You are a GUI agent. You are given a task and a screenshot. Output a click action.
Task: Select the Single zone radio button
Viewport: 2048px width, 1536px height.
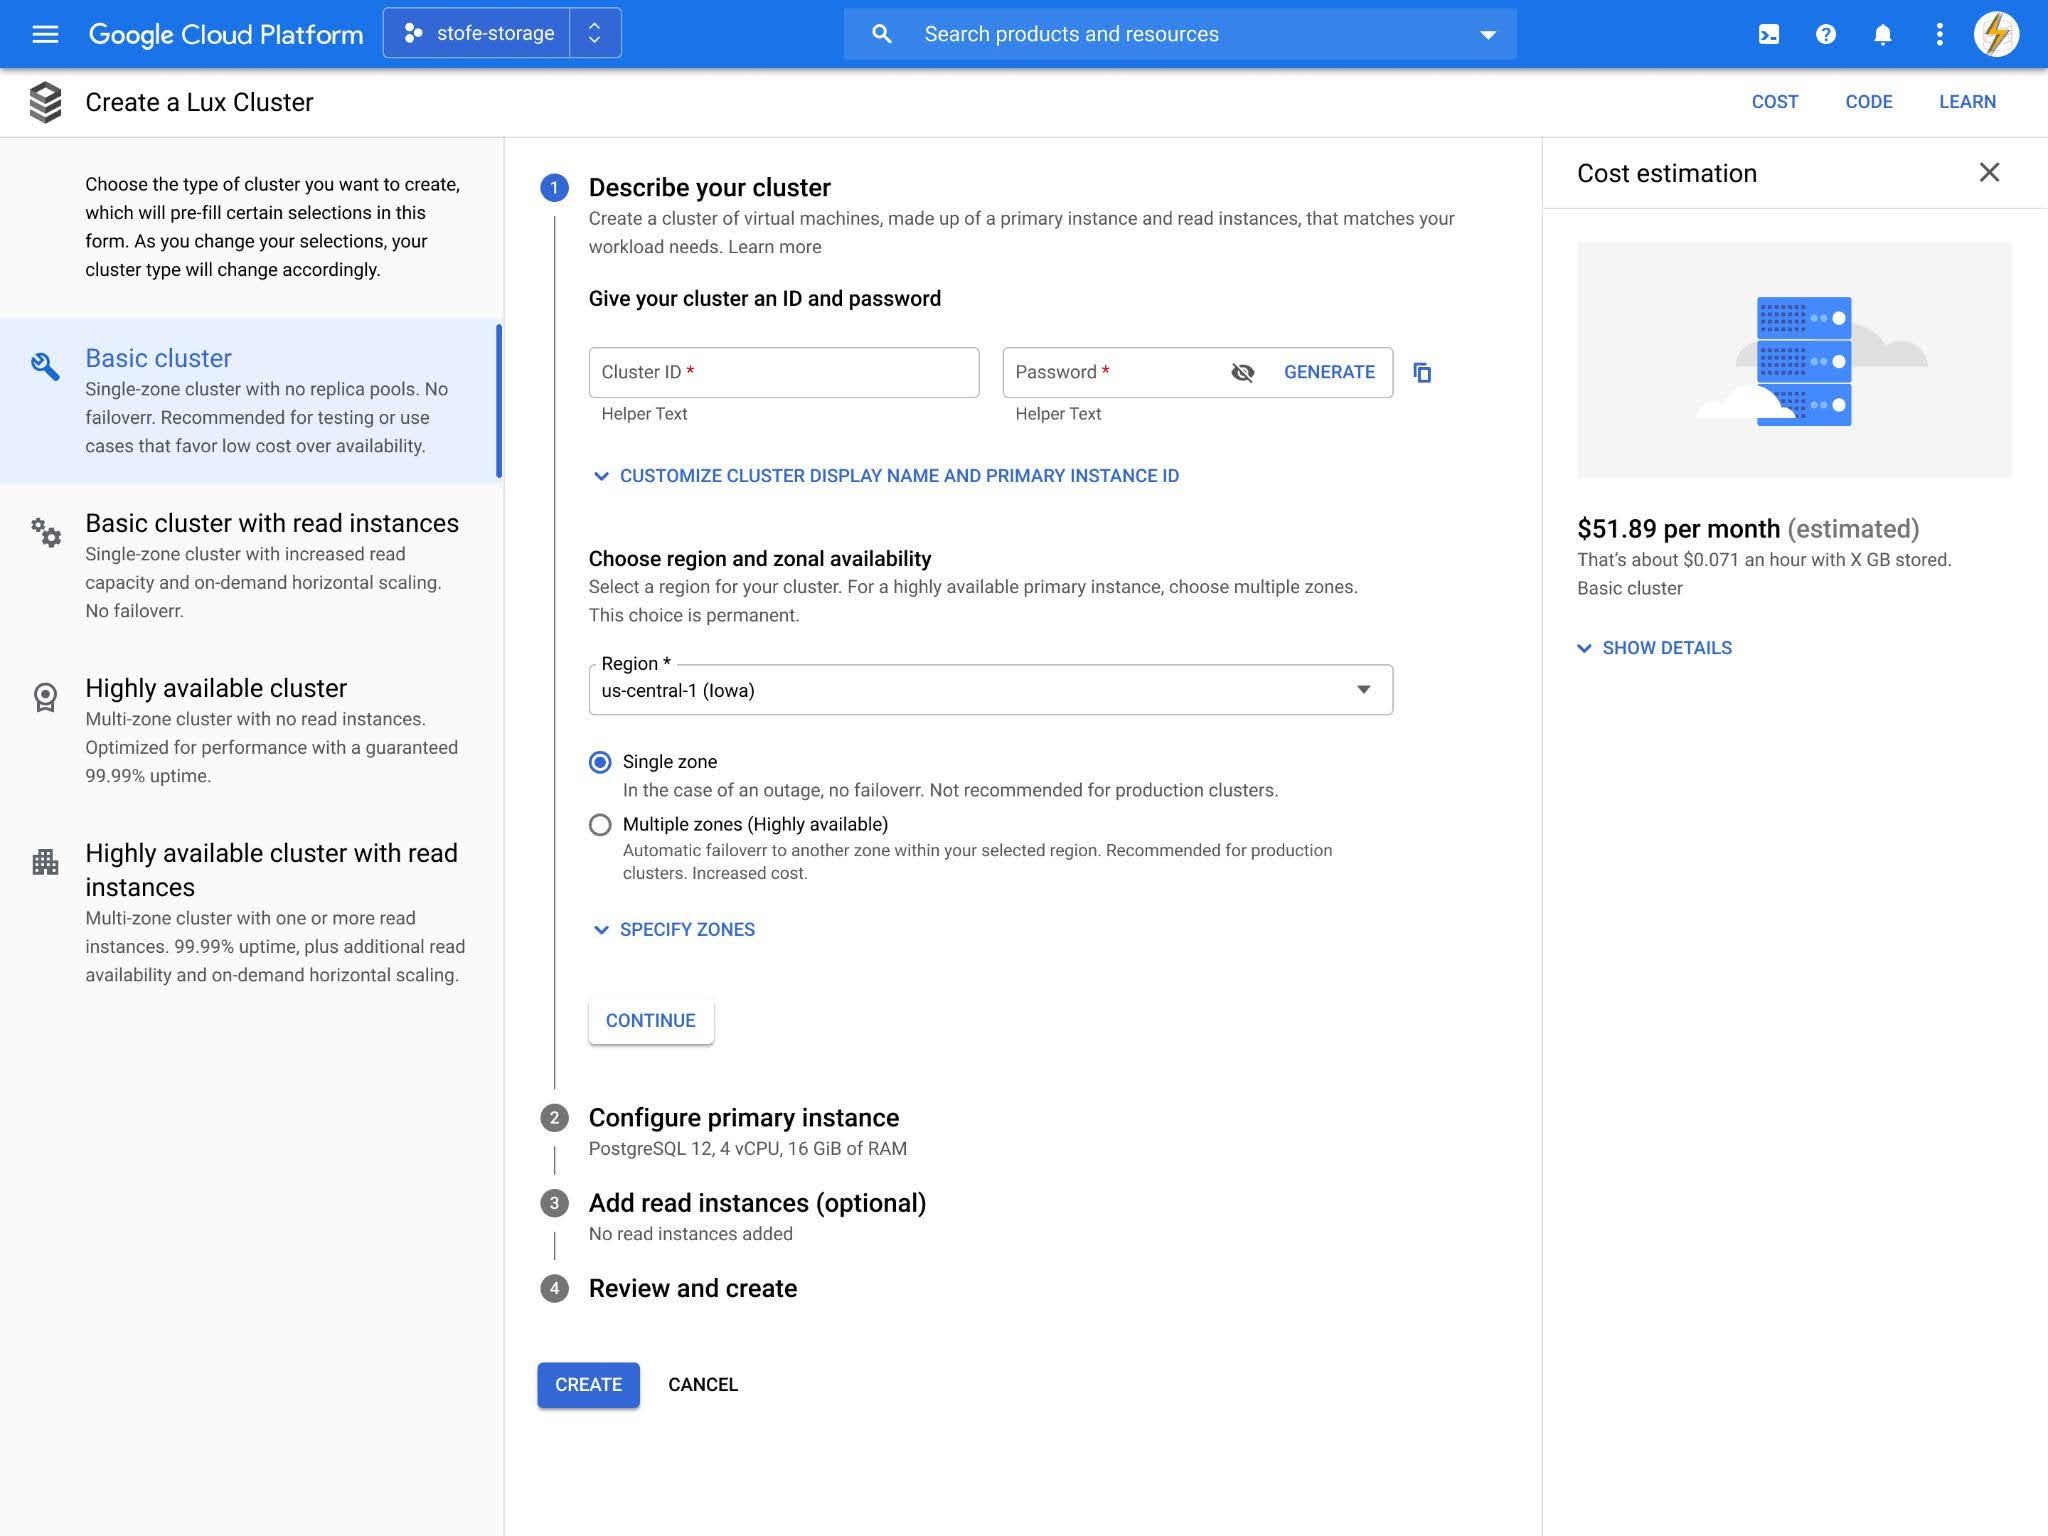point(600,762)
